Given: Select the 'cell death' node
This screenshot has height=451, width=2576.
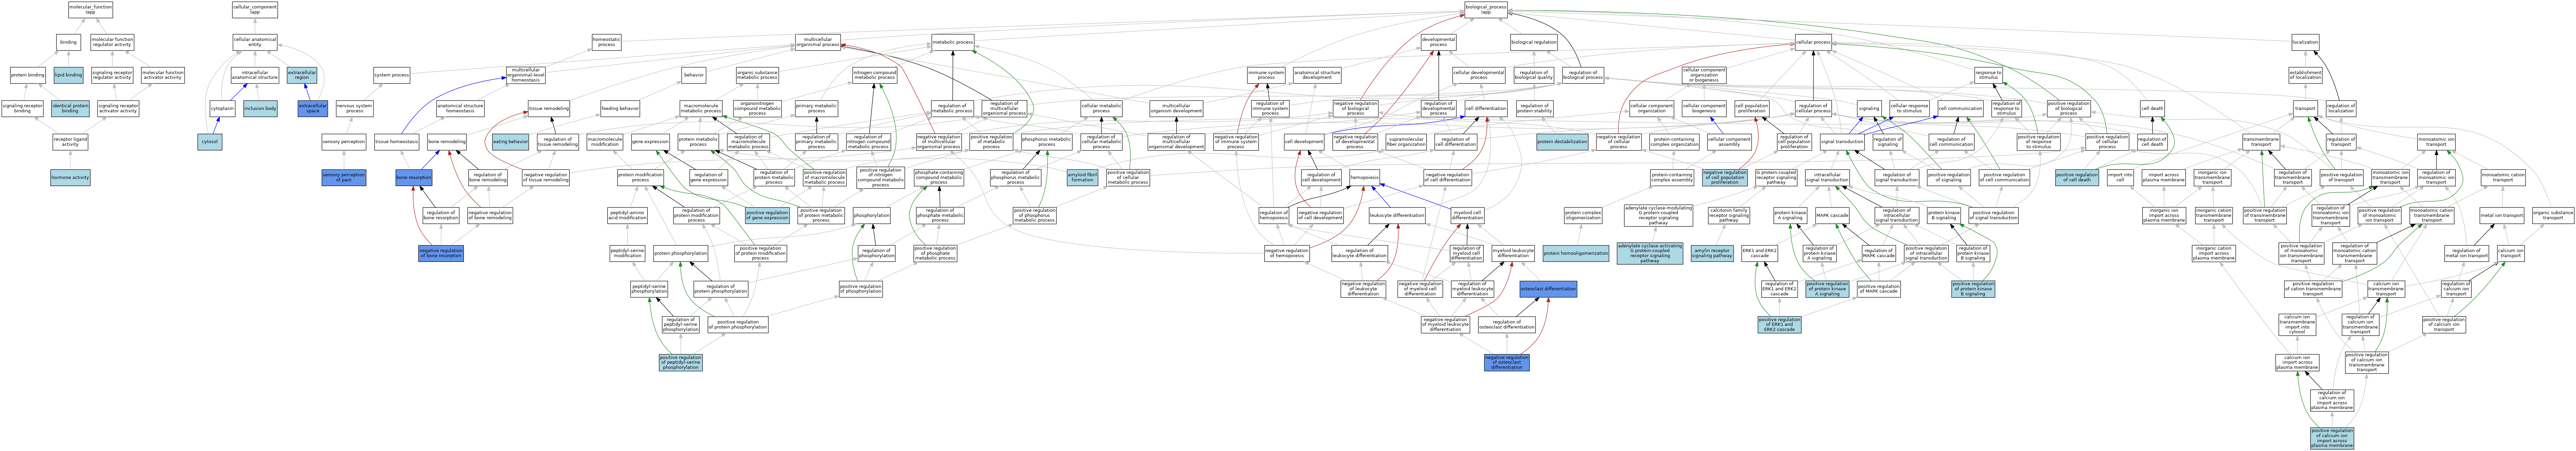Looking at the screenshot, I should click(x=2153, y=108).
